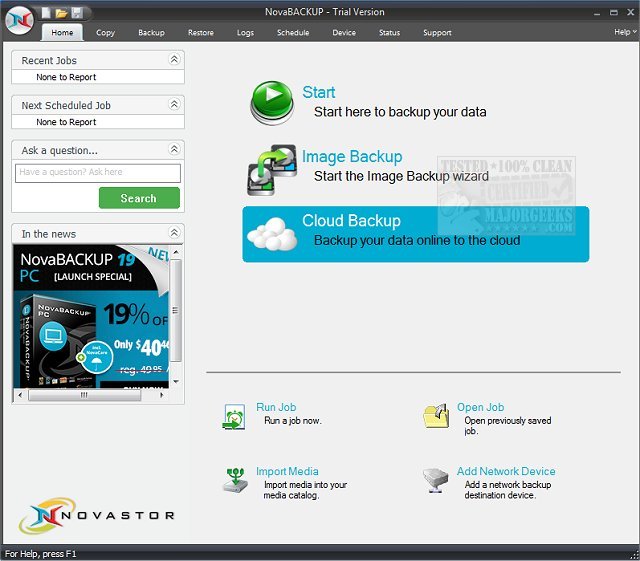The height and width of the screenshot is (561, 640).
Task: Click the green Search button
Action: (x=139, y=198)
